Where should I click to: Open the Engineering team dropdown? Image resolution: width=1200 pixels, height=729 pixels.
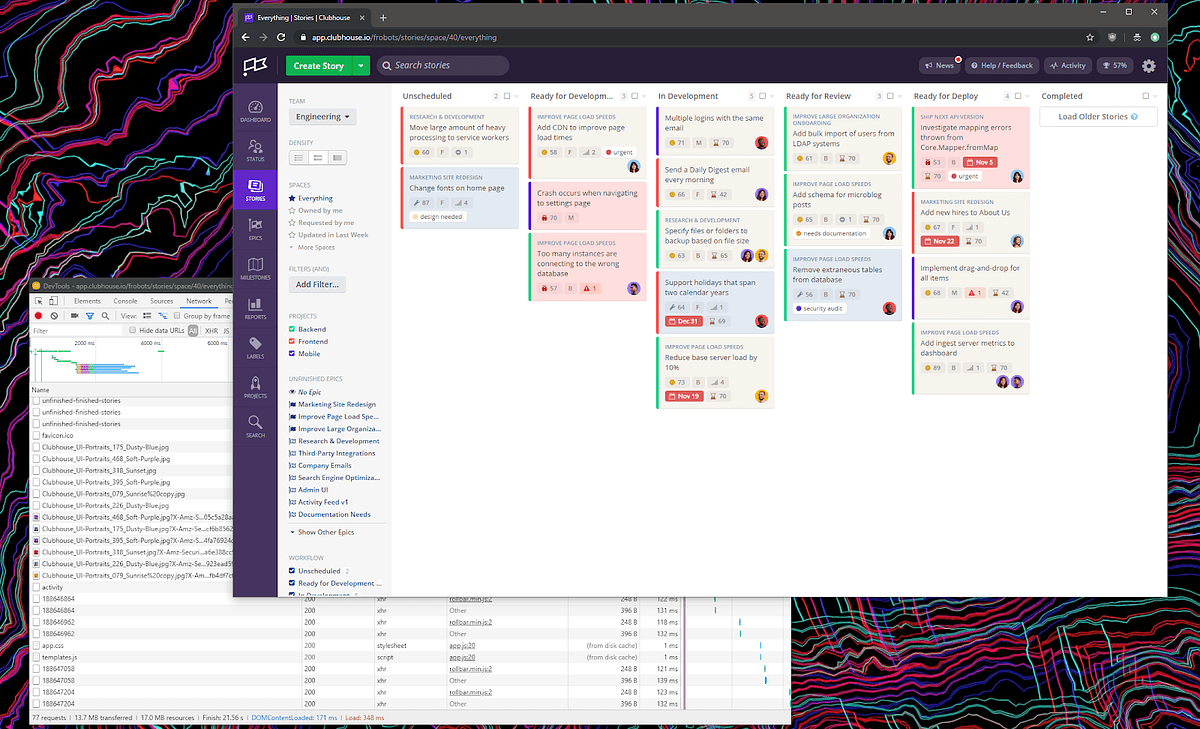coord(321,116)
